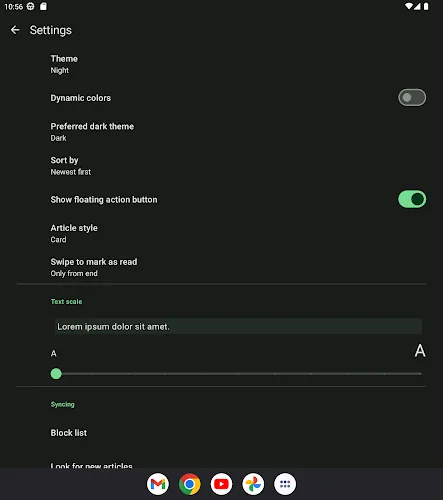Tap the large A text size icon
This screenshot has width=443, height=500.
click(x=420, y=351)
